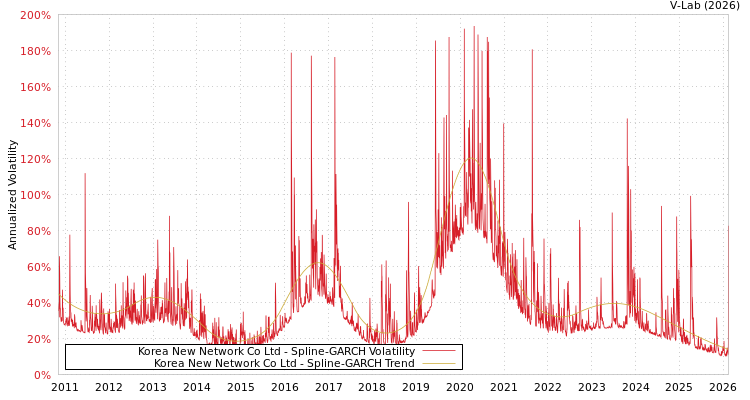
Task: Click the early red spike reaching about 112%
Action: [85, 176]
